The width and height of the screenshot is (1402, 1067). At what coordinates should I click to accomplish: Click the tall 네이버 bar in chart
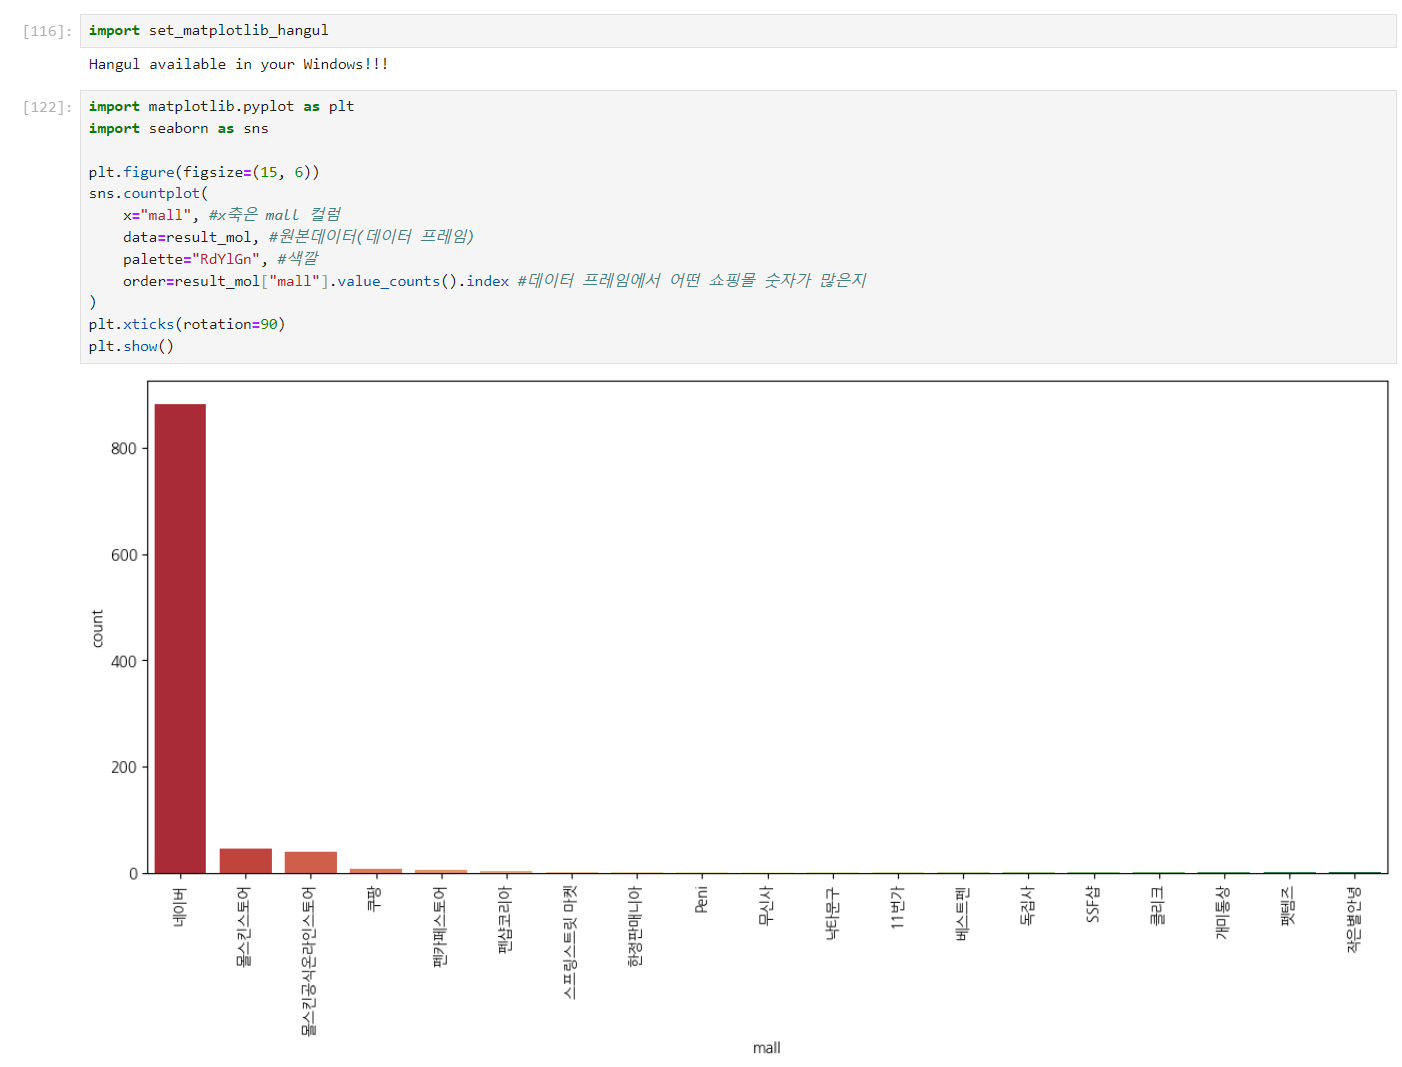point(180,638)
